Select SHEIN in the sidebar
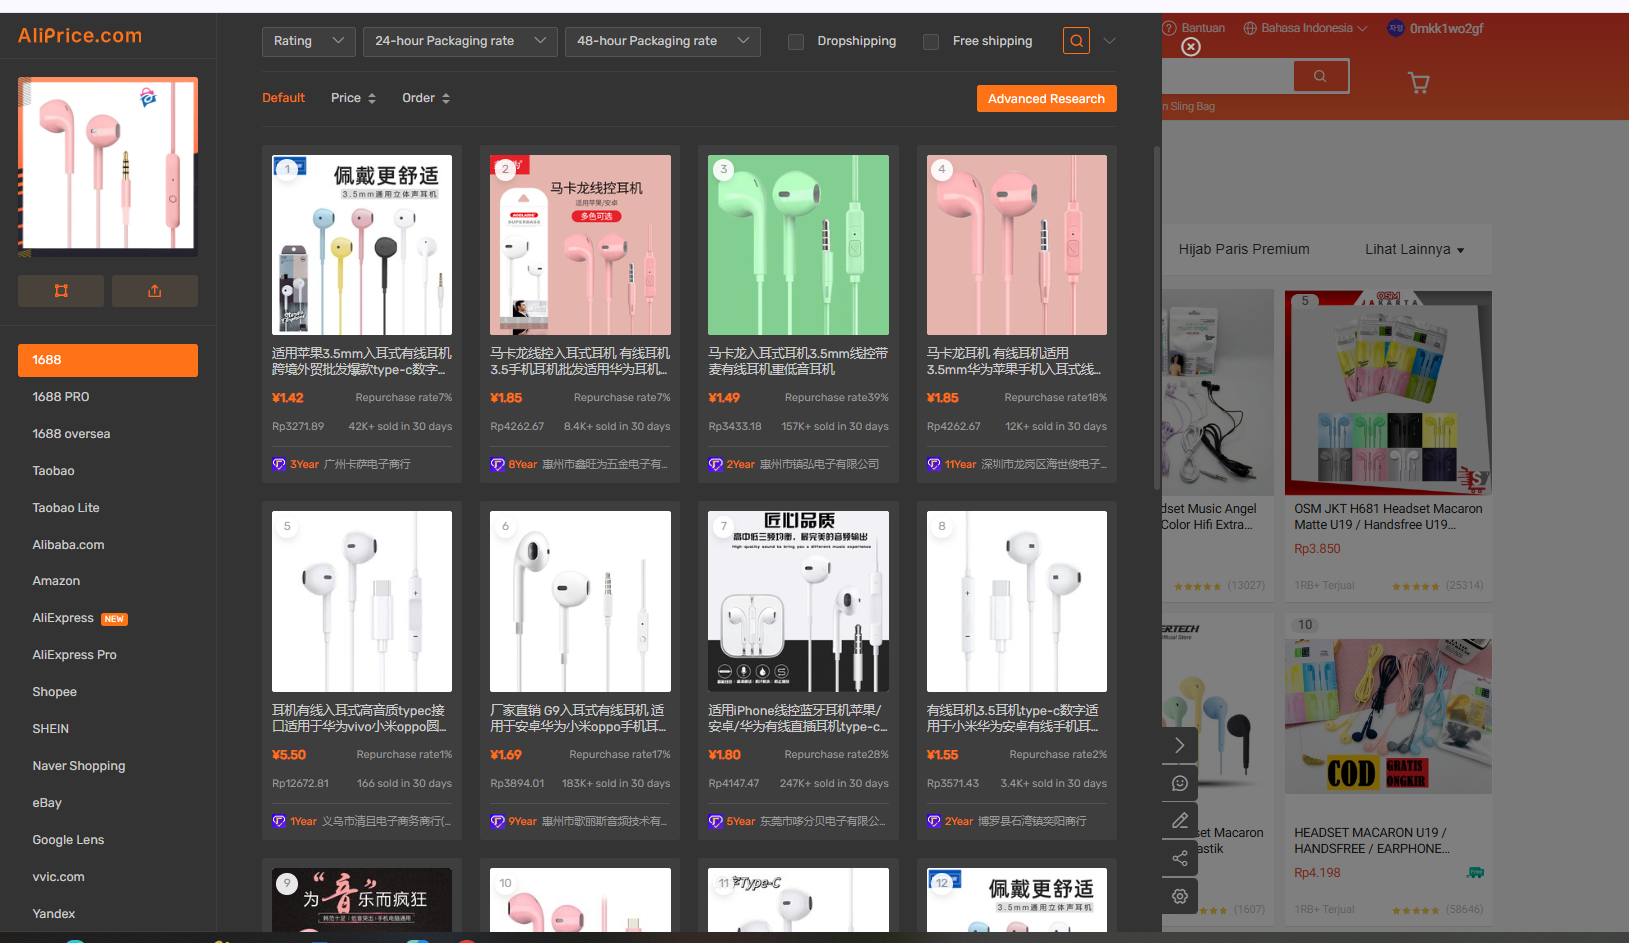 50,729
